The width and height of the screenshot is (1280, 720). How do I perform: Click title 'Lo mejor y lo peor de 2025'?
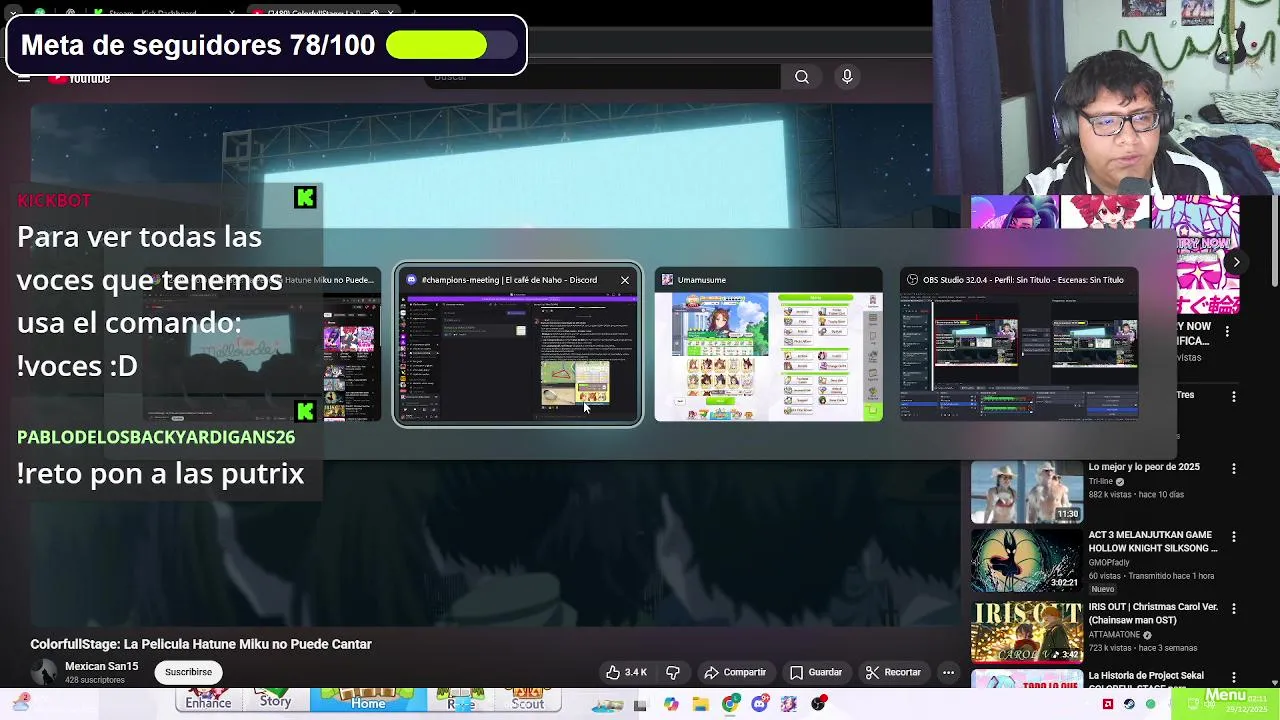[x=1144, y=467]
